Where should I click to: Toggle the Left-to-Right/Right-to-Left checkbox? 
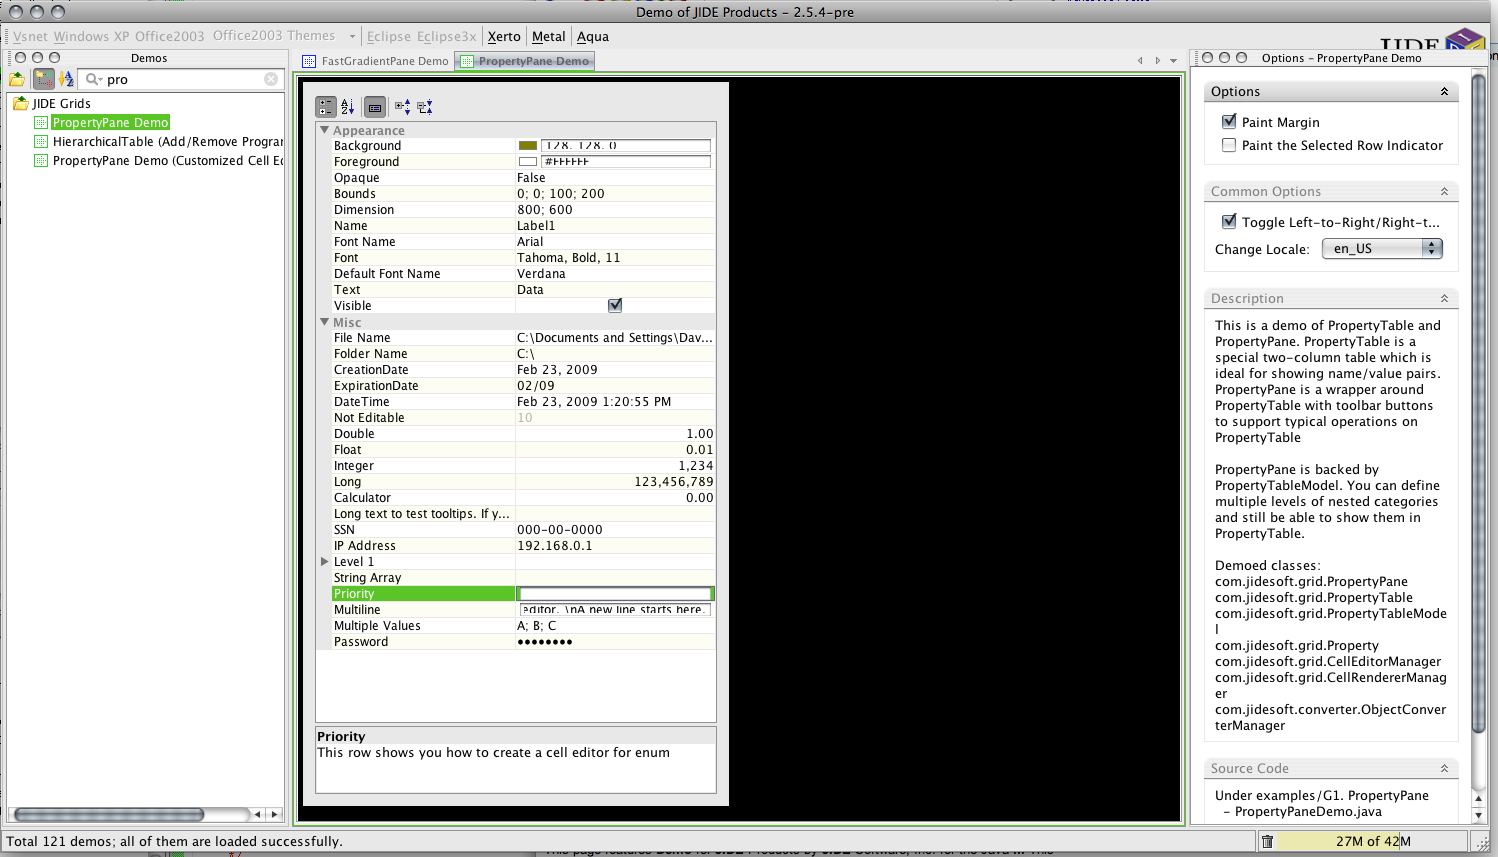pos(1229,221)
